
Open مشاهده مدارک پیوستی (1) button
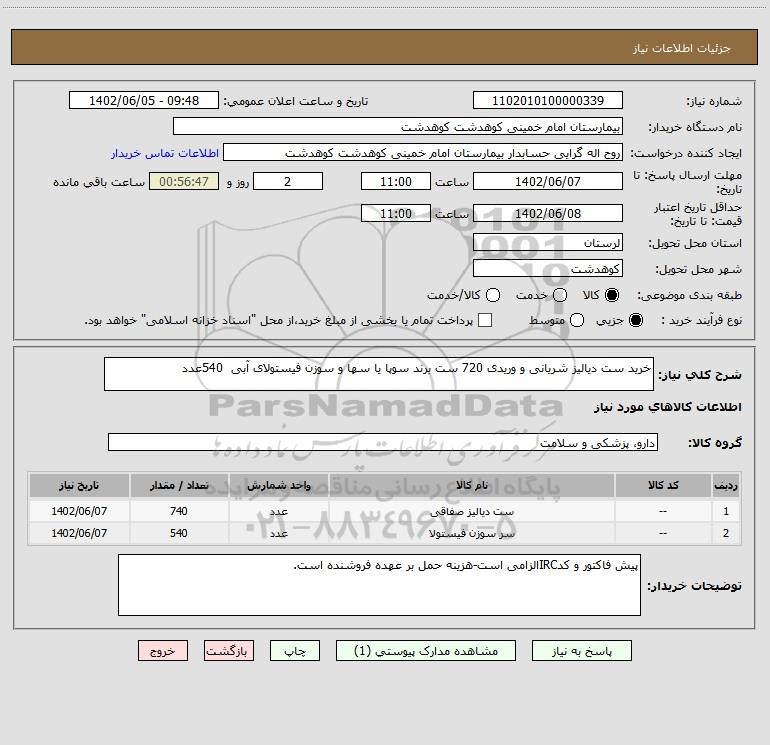click(426, 651)
